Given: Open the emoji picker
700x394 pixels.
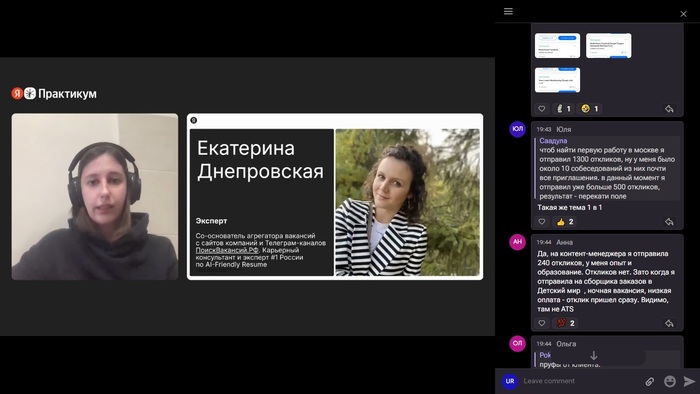Looking at the screenshot, I should (670, 381).
